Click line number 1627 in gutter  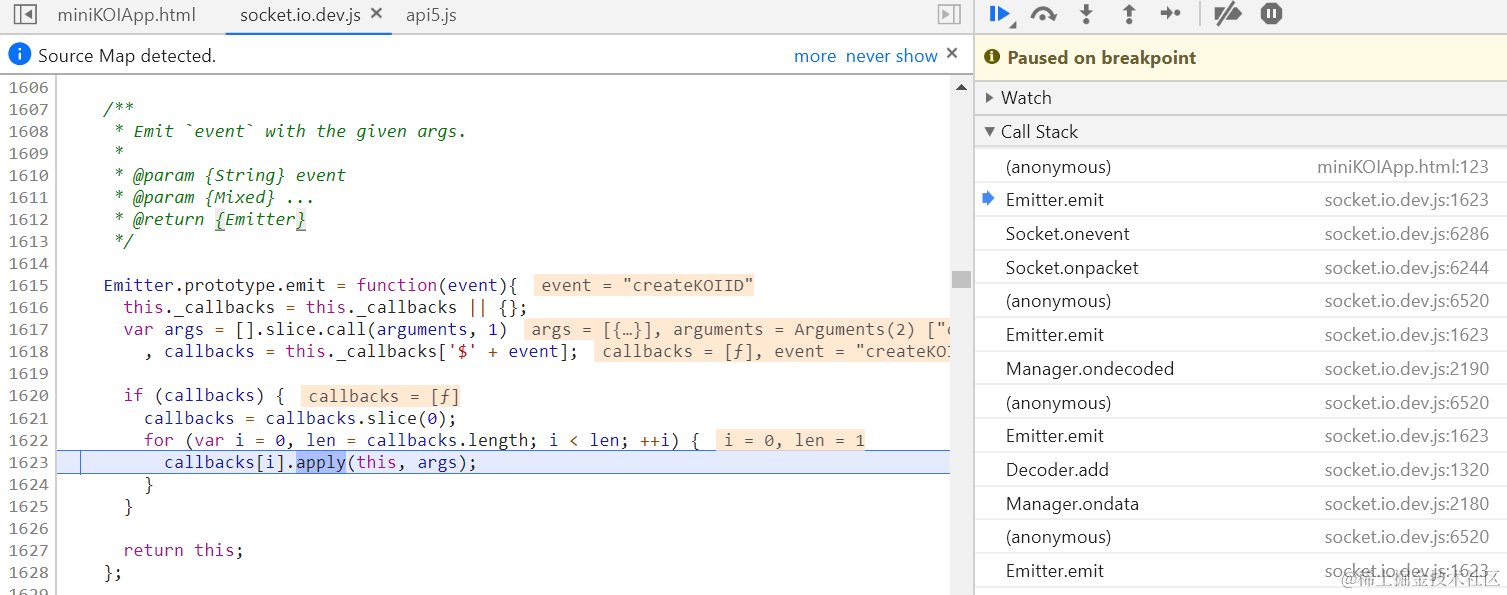(x=28, y=550)
